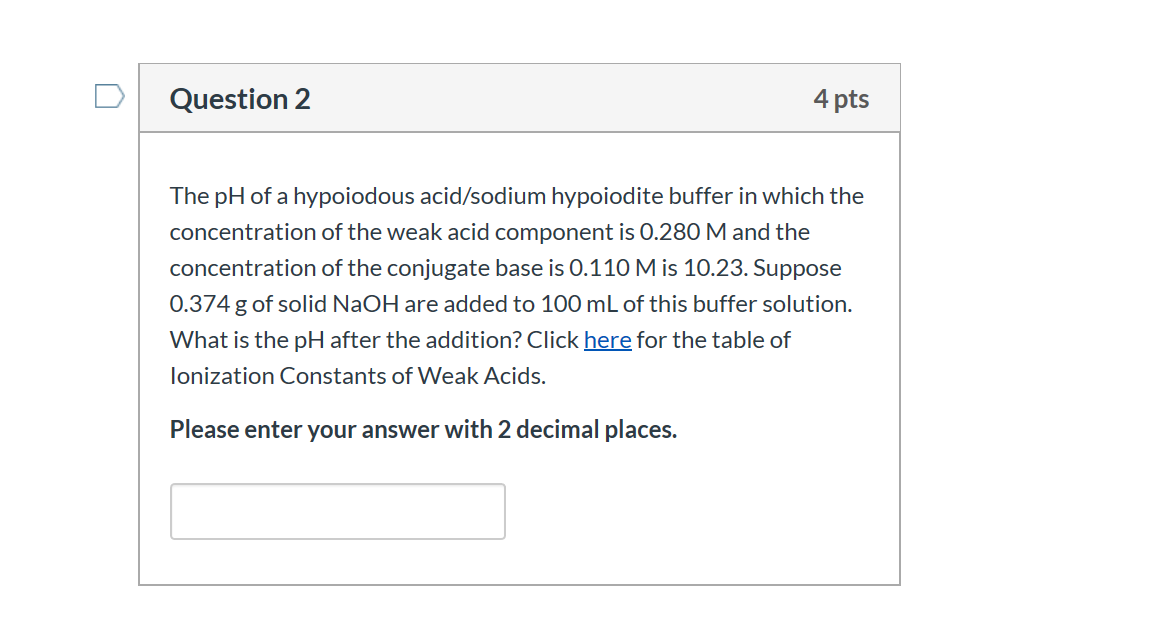
Task: Select the bold answer-format instruction line
Action: point(423,428)
